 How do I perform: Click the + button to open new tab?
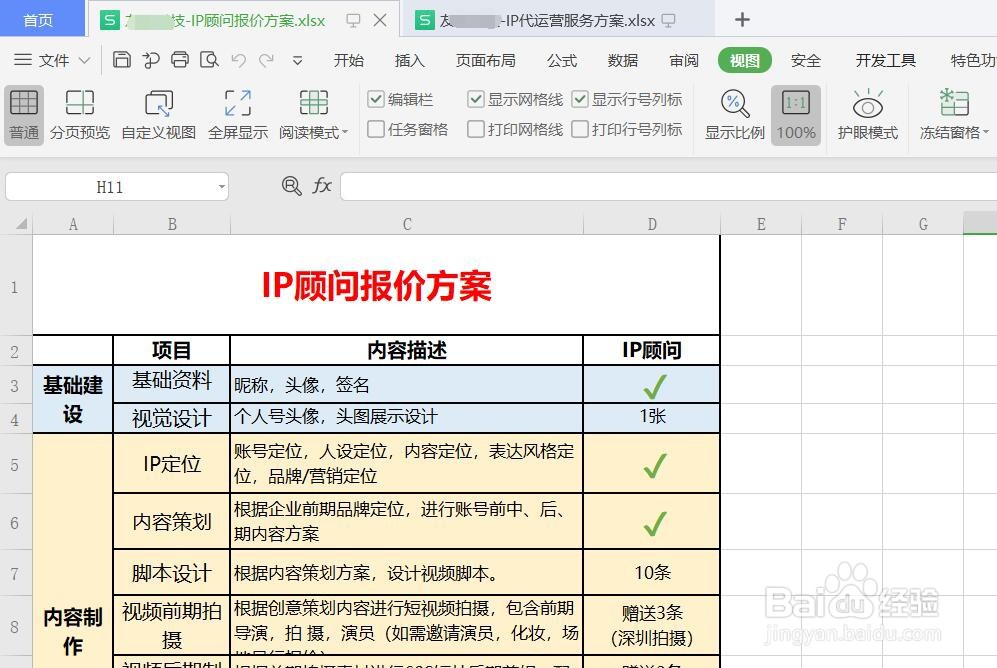click(x=741, y=19)
